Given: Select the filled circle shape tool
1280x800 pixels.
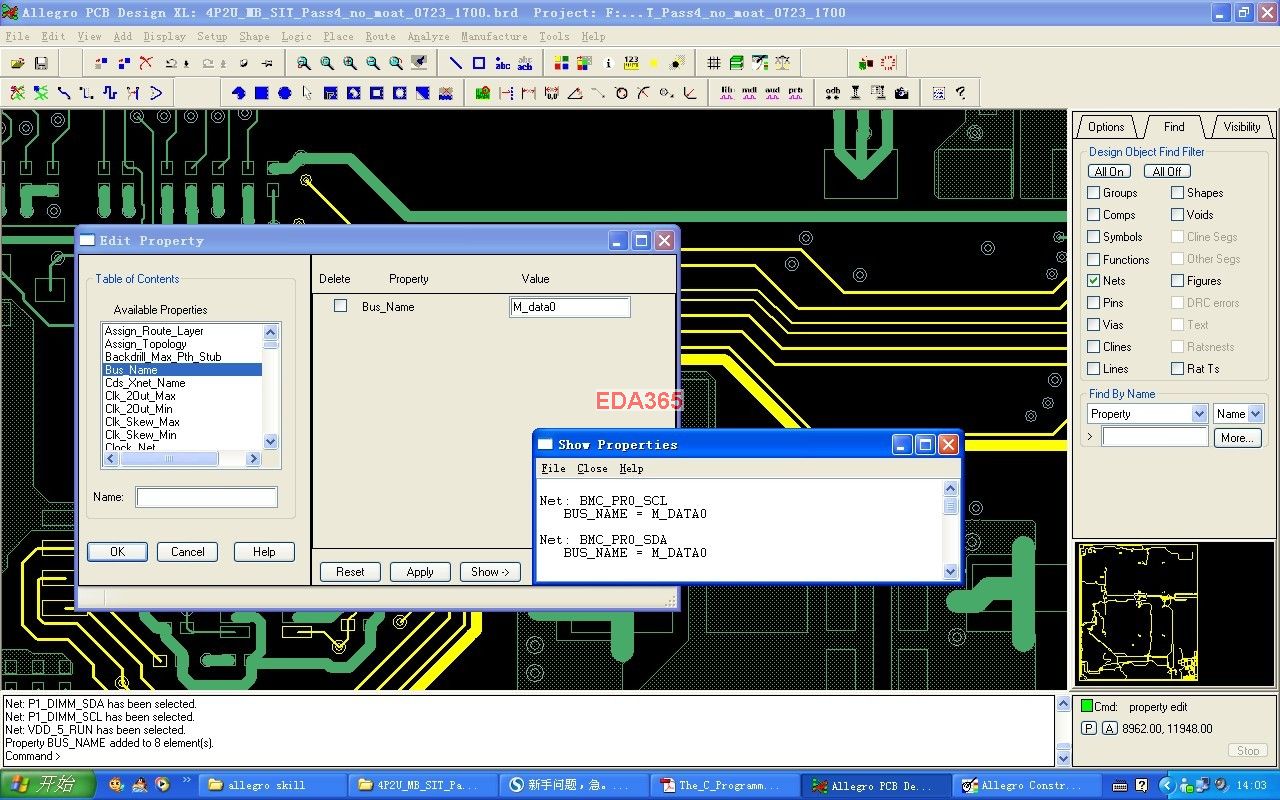Looking at the screenshot, I should [284, 93].
